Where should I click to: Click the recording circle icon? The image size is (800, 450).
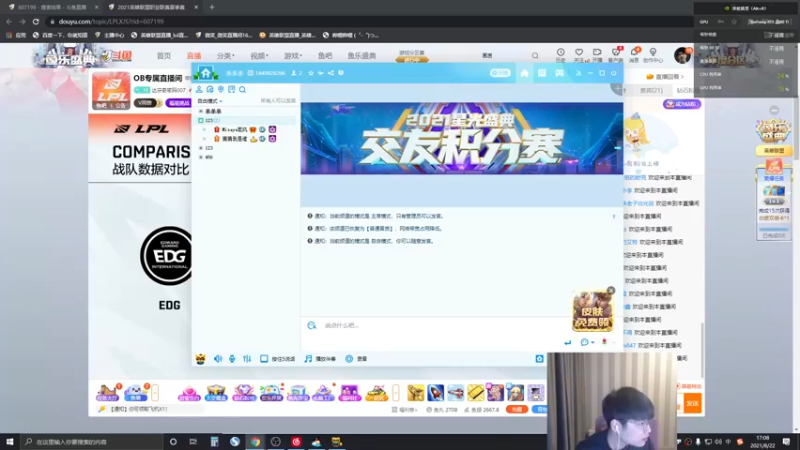pos(349,359)
